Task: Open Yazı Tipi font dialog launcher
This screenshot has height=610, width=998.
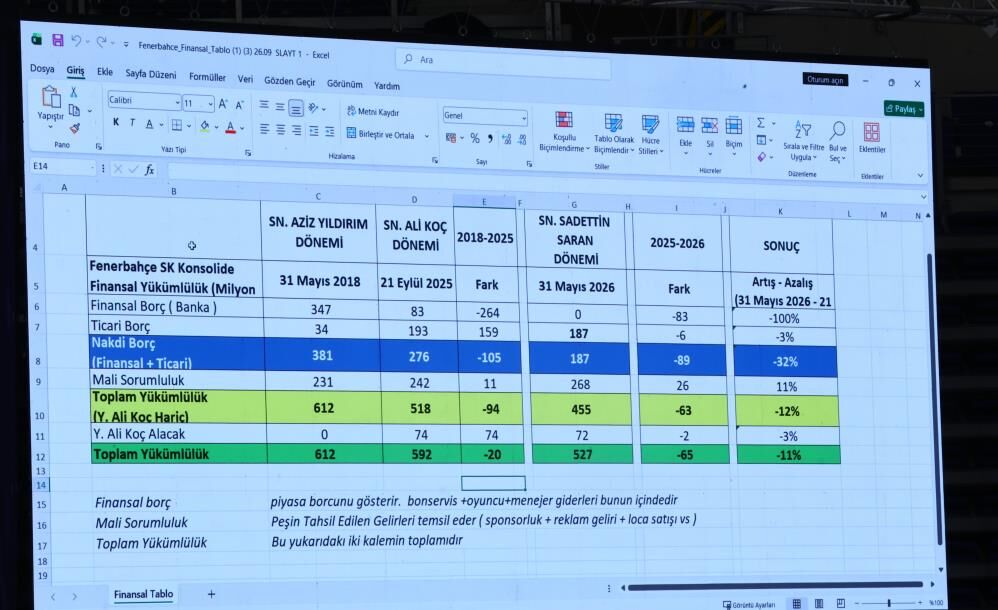Action: point(248,153)
